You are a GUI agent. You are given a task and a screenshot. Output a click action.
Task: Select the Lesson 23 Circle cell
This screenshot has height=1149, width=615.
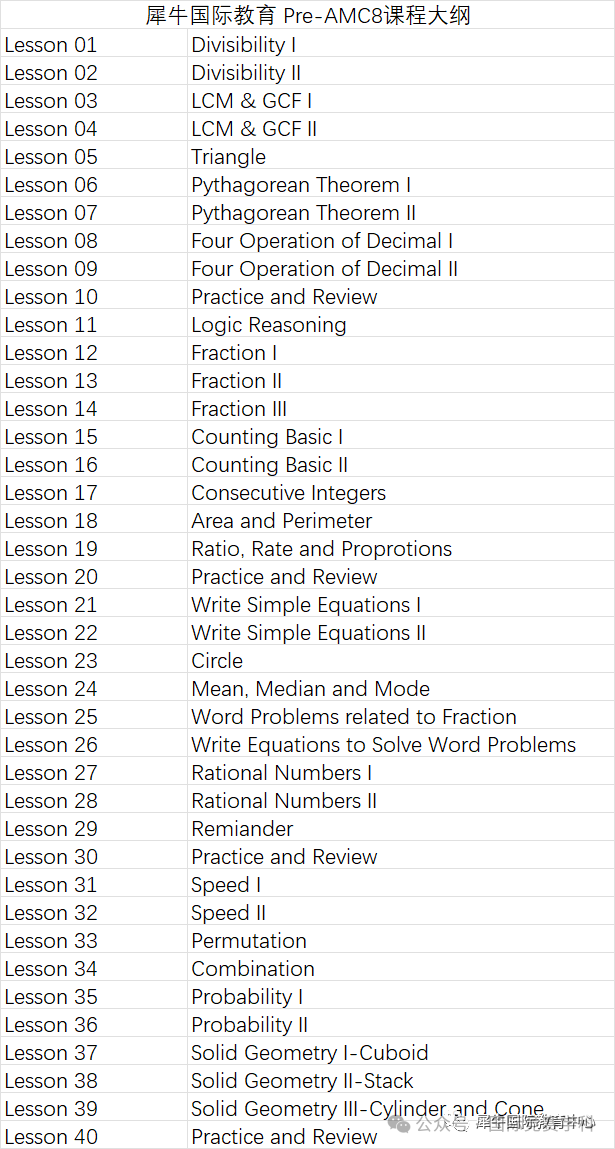click(400, 661)
